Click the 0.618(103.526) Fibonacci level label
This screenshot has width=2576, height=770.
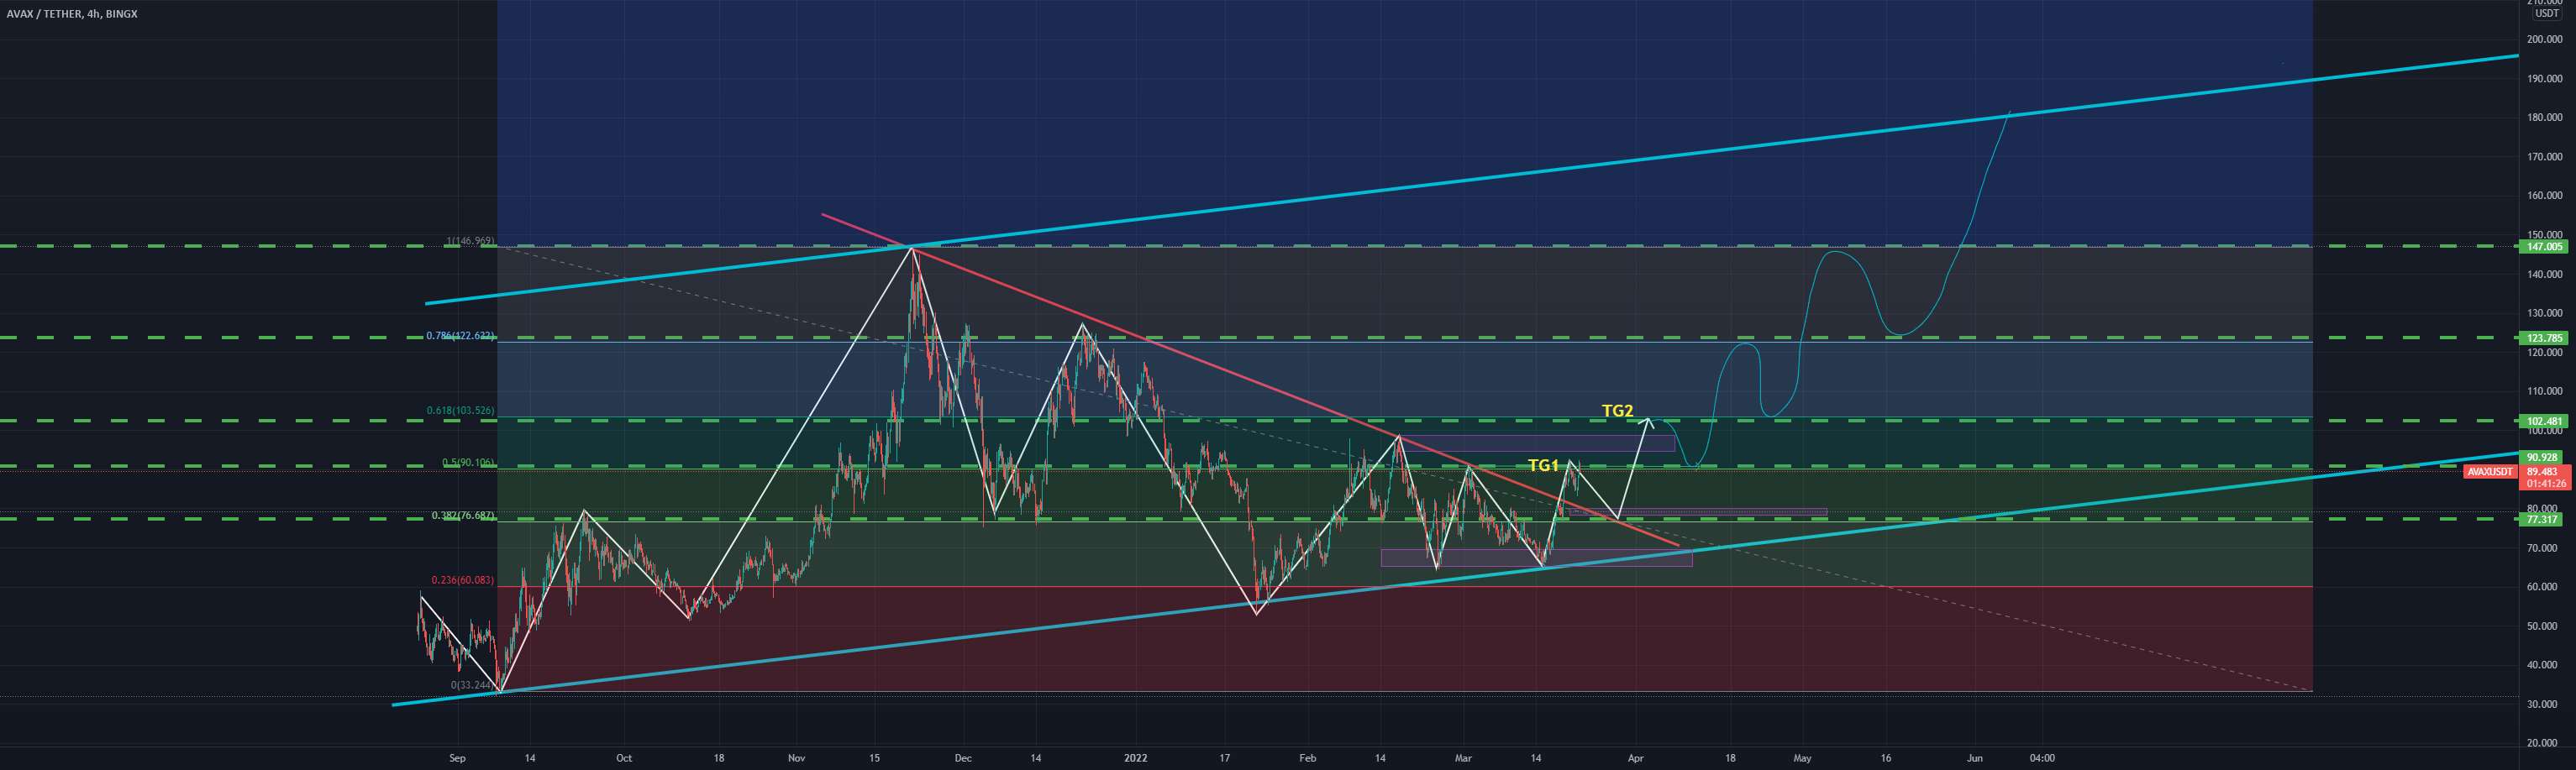coord(461,411)
